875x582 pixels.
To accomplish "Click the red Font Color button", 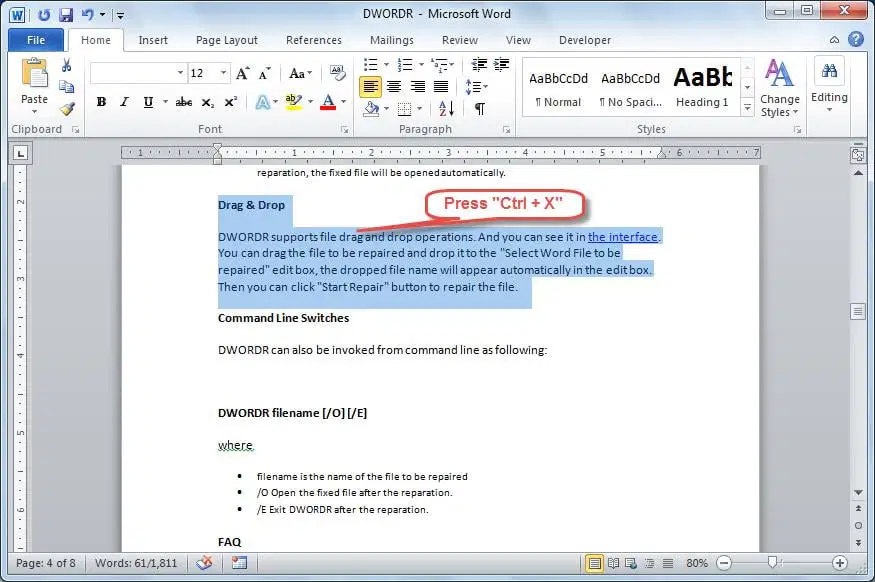I will tap(328, 102).
